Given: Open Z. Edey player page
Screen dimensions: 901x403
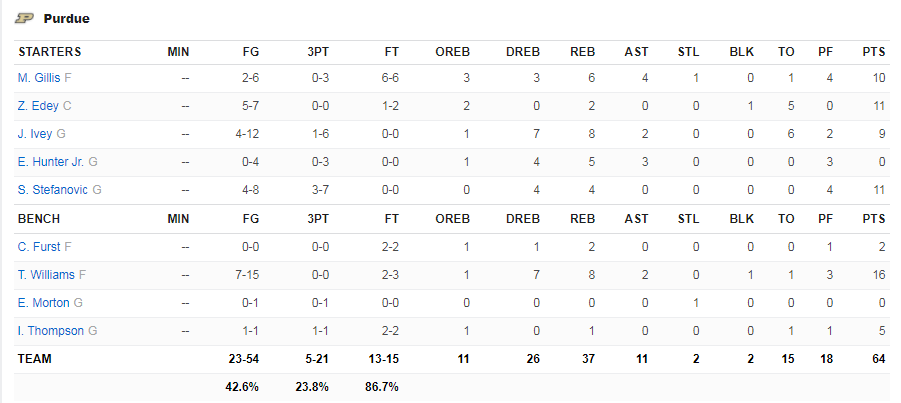Looking at the screenshot, I should (x=38, y=106).
